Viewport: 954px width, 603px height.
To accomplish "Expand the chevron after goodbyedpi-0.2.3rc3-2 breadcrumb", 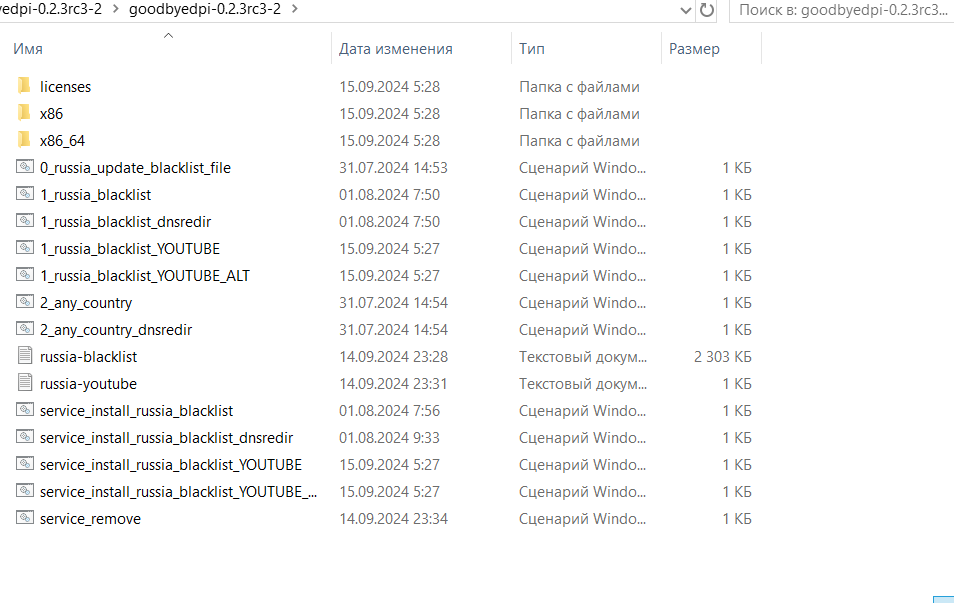I will (295, 9).
